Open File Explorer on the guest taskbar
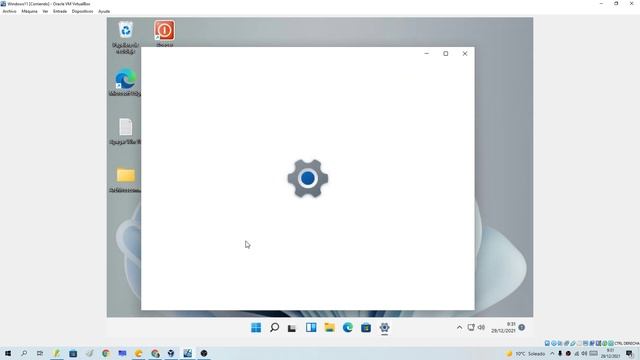The height and width of the screenshot is (360, 640). (x=329, y=327)
